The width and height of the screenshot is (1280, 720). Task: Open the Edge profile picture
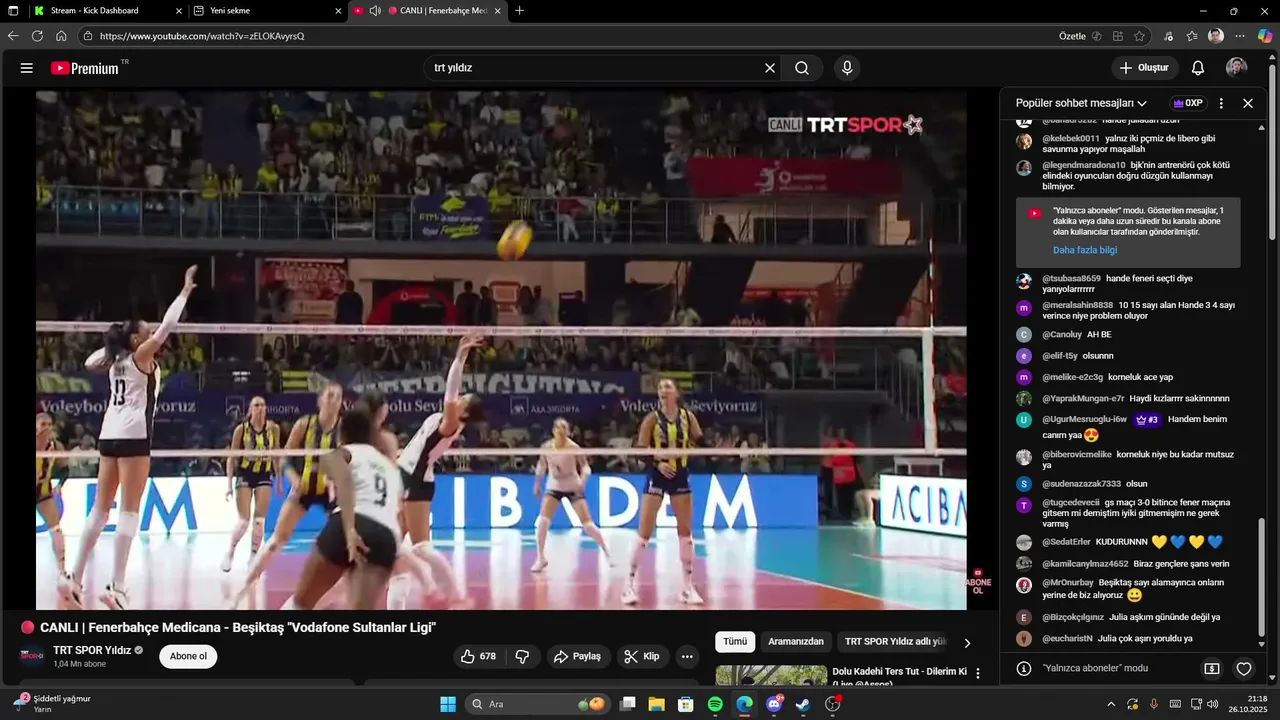1216,36
